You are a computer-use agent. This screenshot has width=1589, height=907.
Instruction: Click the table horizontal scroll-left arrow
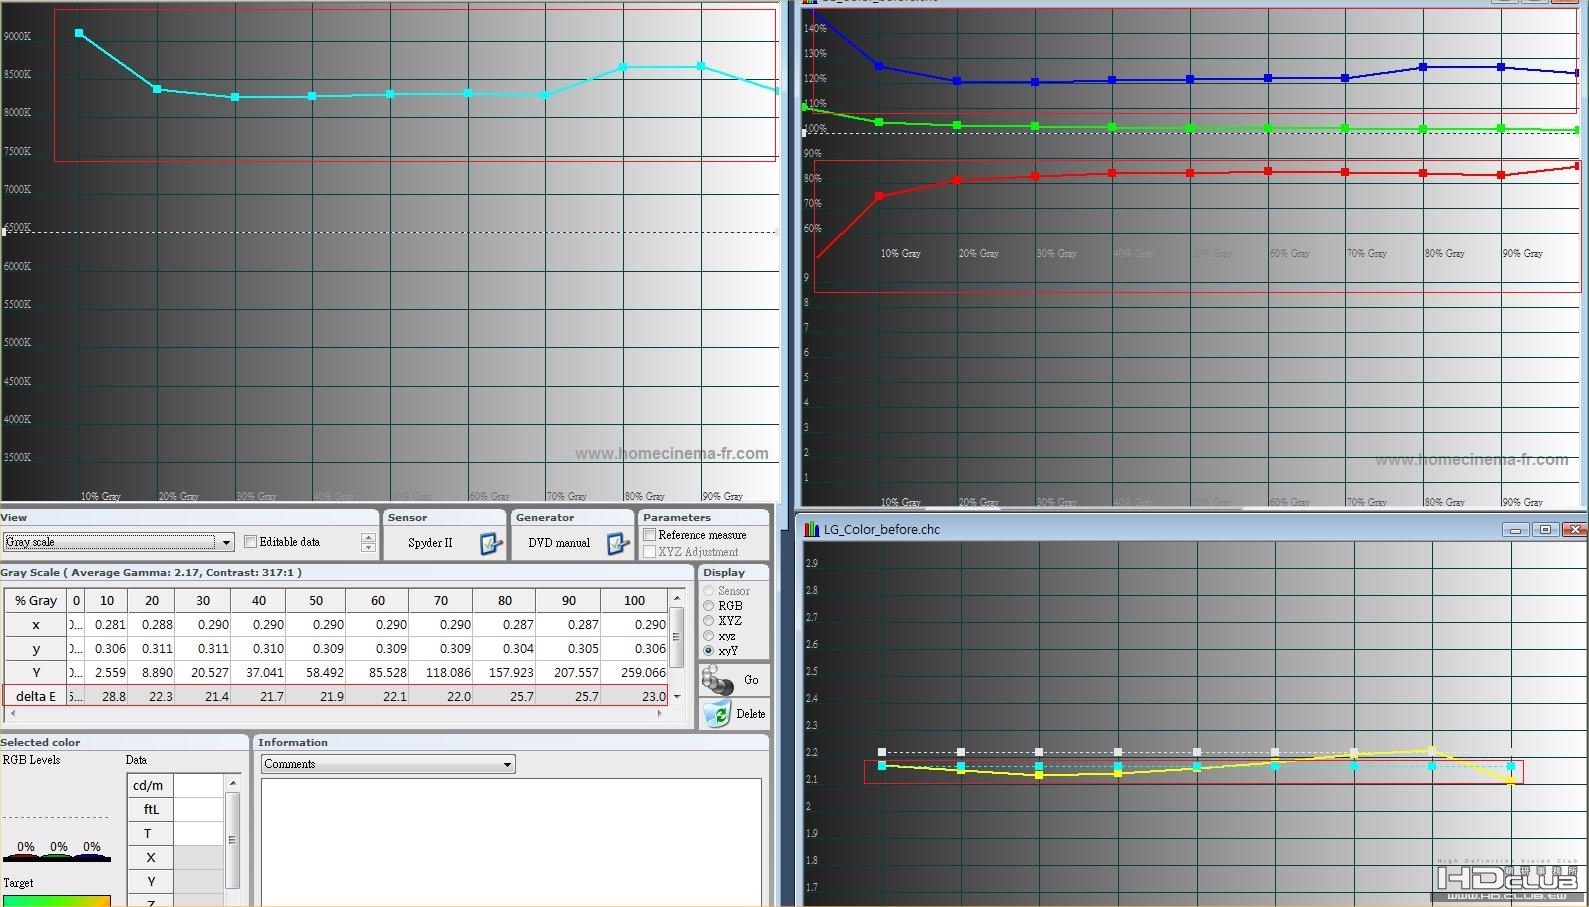11,714
